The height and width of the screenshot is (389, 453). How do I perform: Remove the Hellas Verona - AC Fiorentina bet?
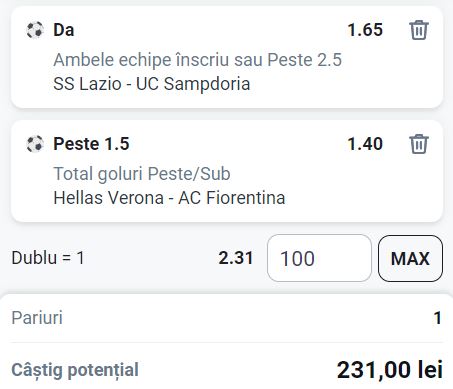click(419, 144)
